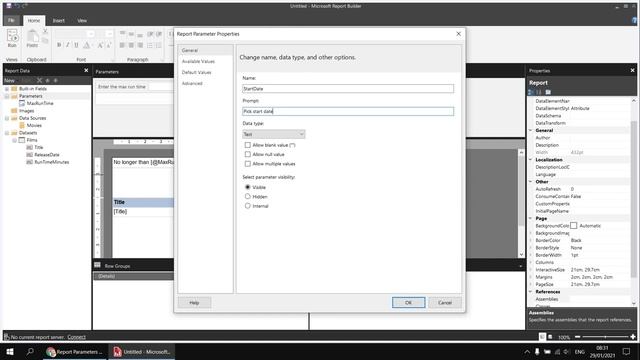Switch to the View ribbon tab

pos(82,20)
